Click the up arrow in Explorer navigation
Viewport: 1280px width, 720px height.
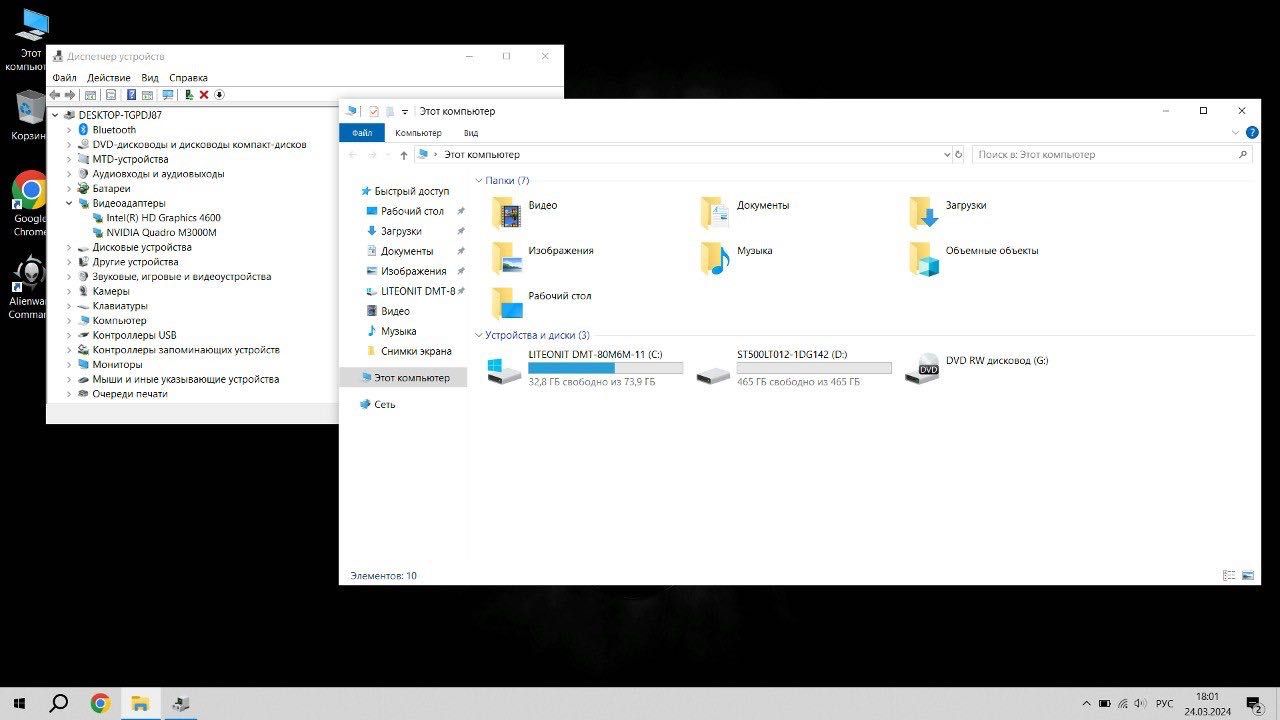[x=404, y=155]
